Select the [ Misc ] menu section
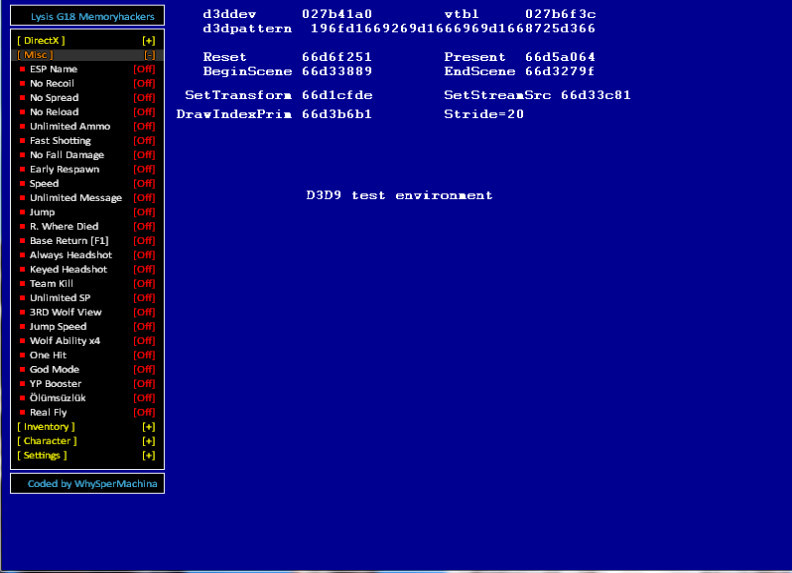This screenshot has width=792, height=573. [x=35, y=55]
